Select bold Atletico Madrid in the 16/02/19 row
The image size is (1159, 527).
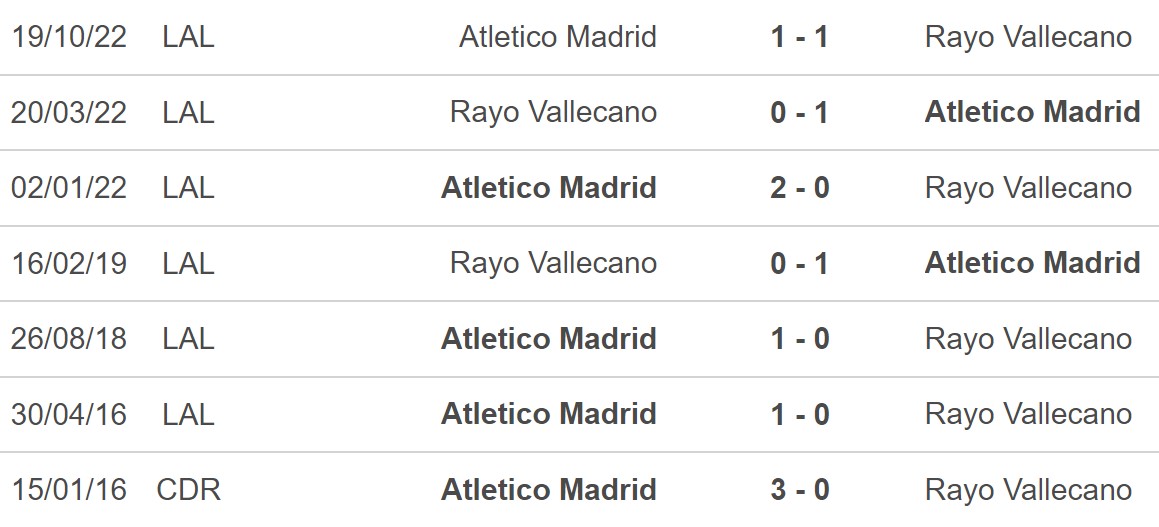1033,263
